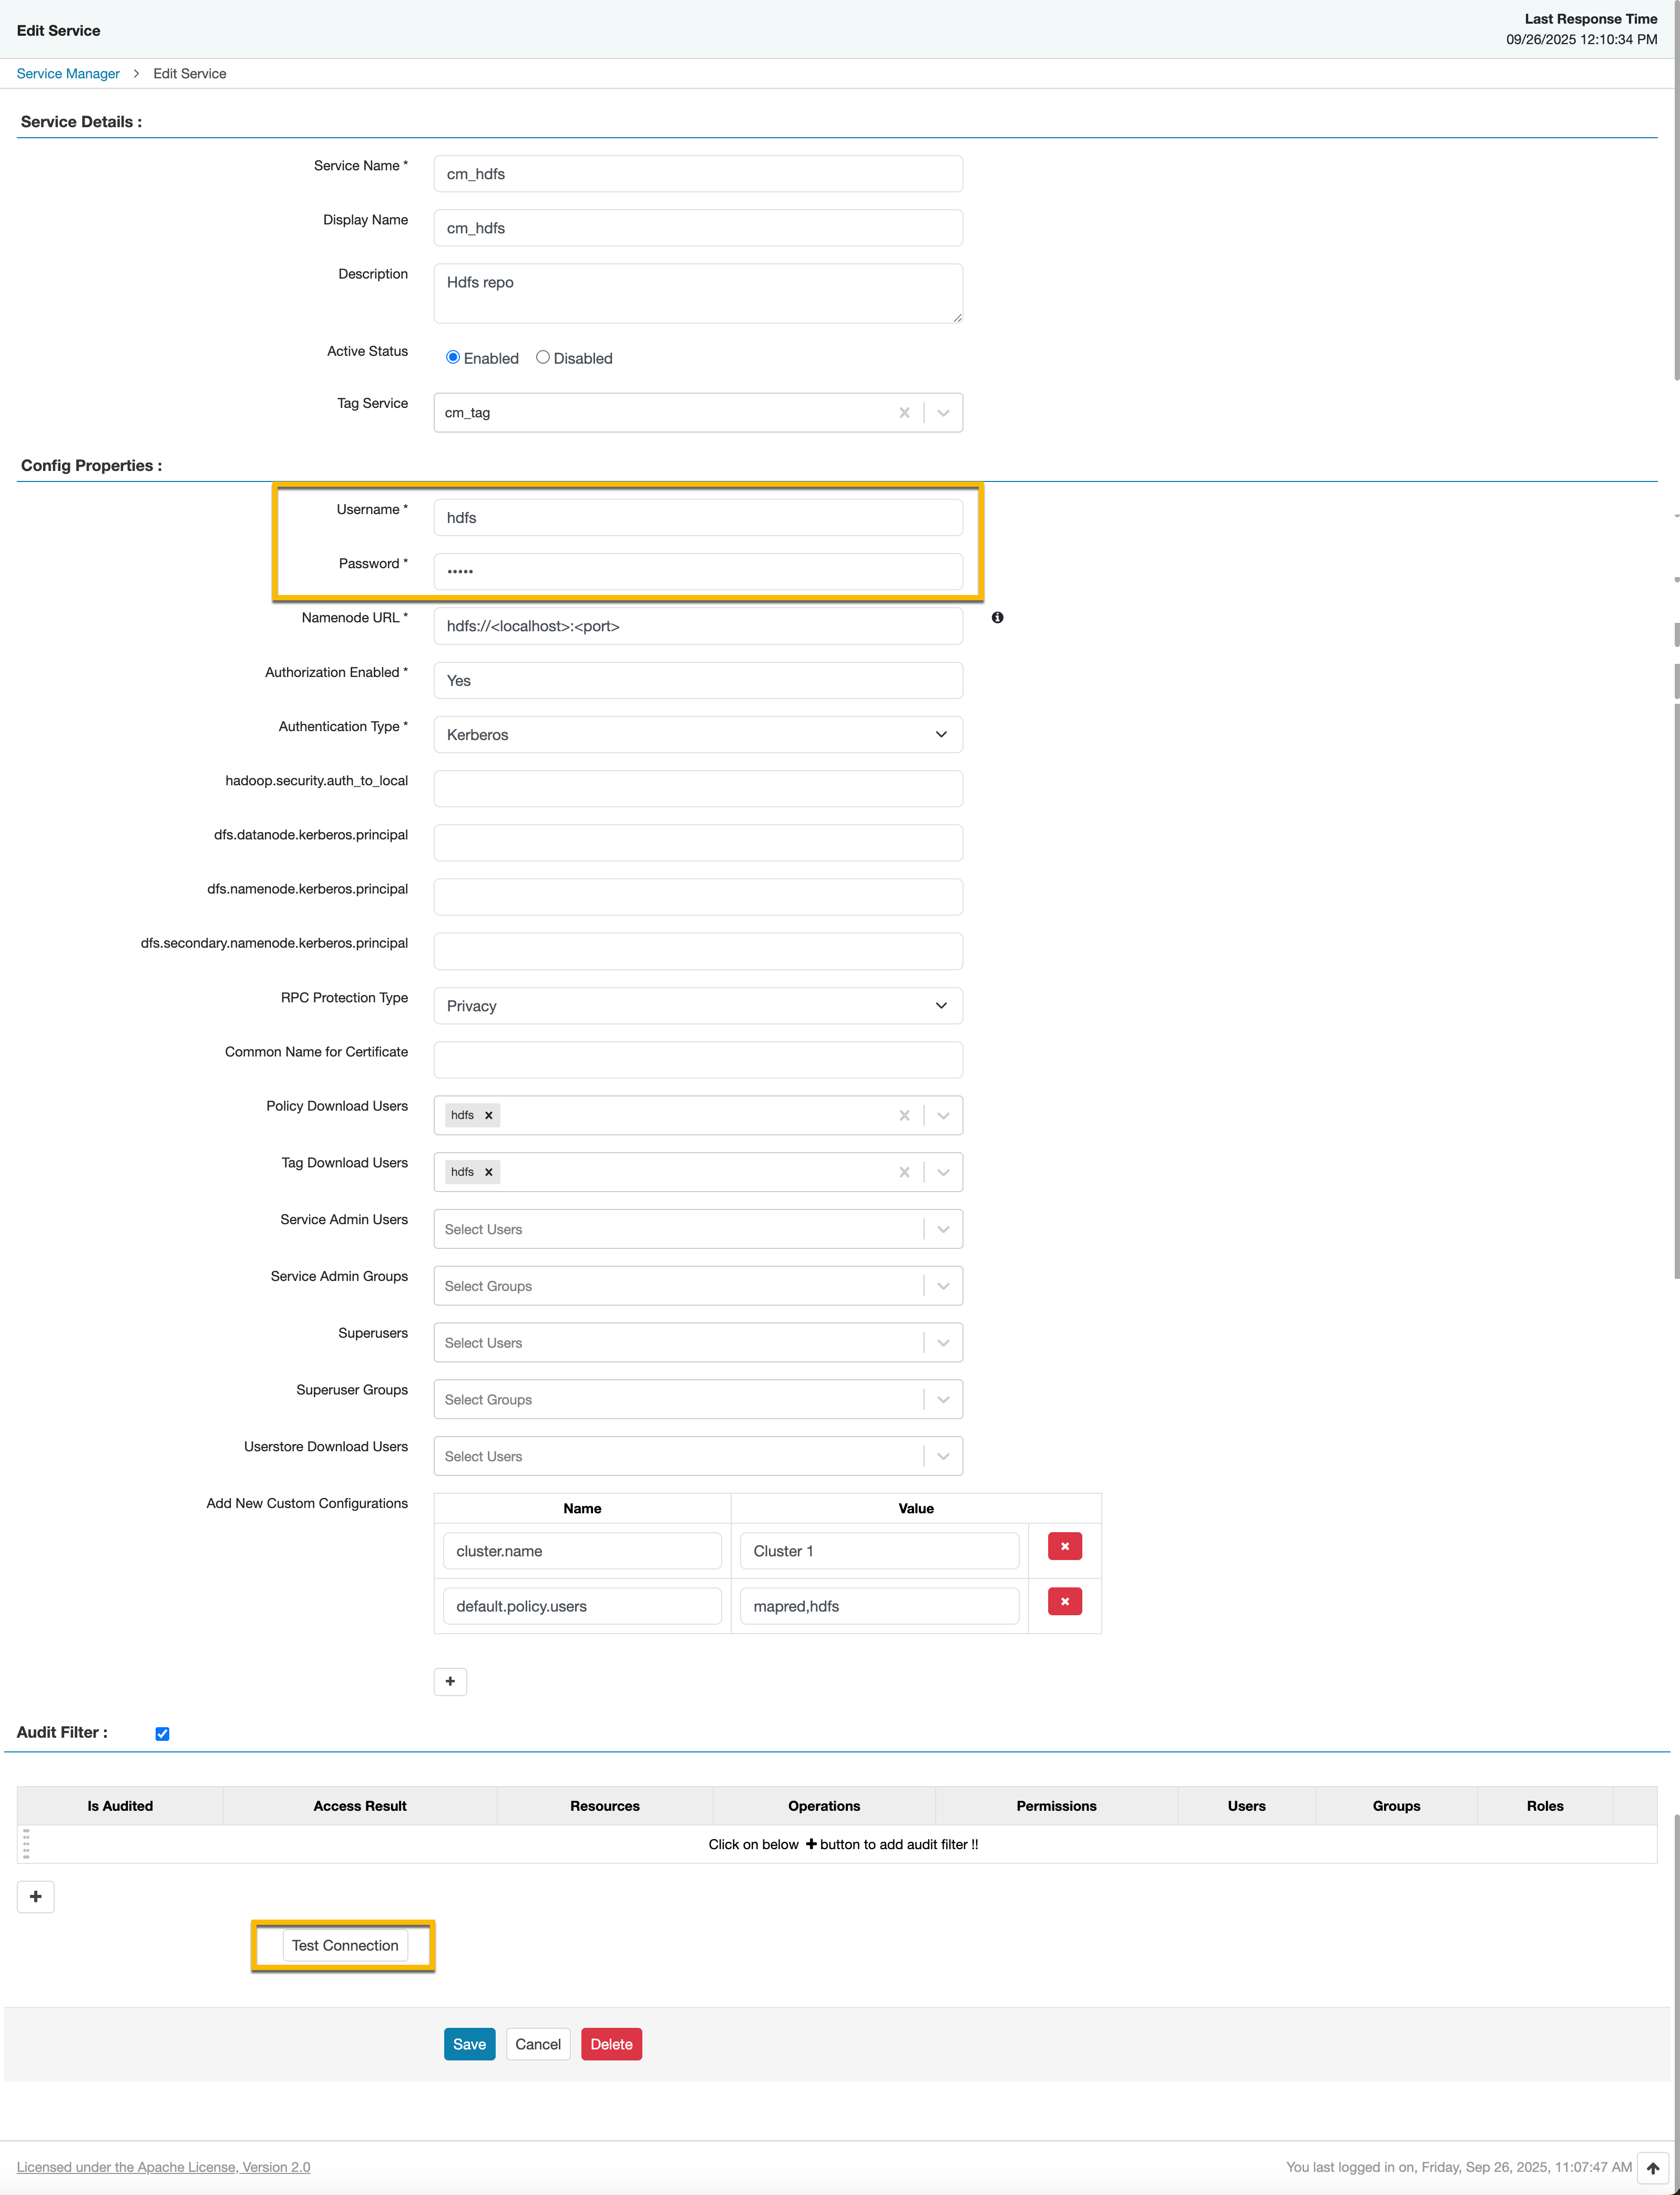Open the RPC Protection Type dropdown

pyautogui.click(x=698, y=1005)
